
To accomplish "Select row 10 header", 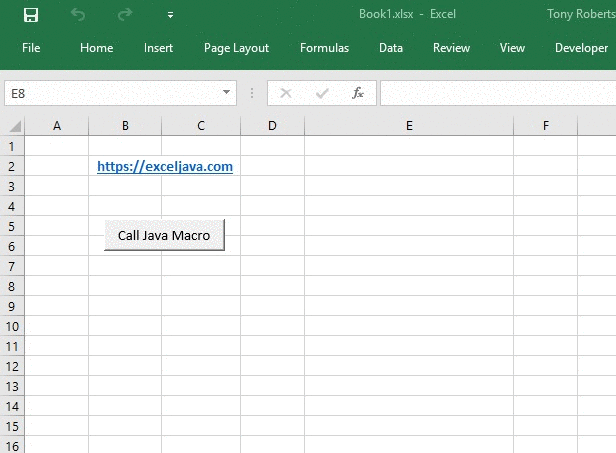I will tap(12, 326).
